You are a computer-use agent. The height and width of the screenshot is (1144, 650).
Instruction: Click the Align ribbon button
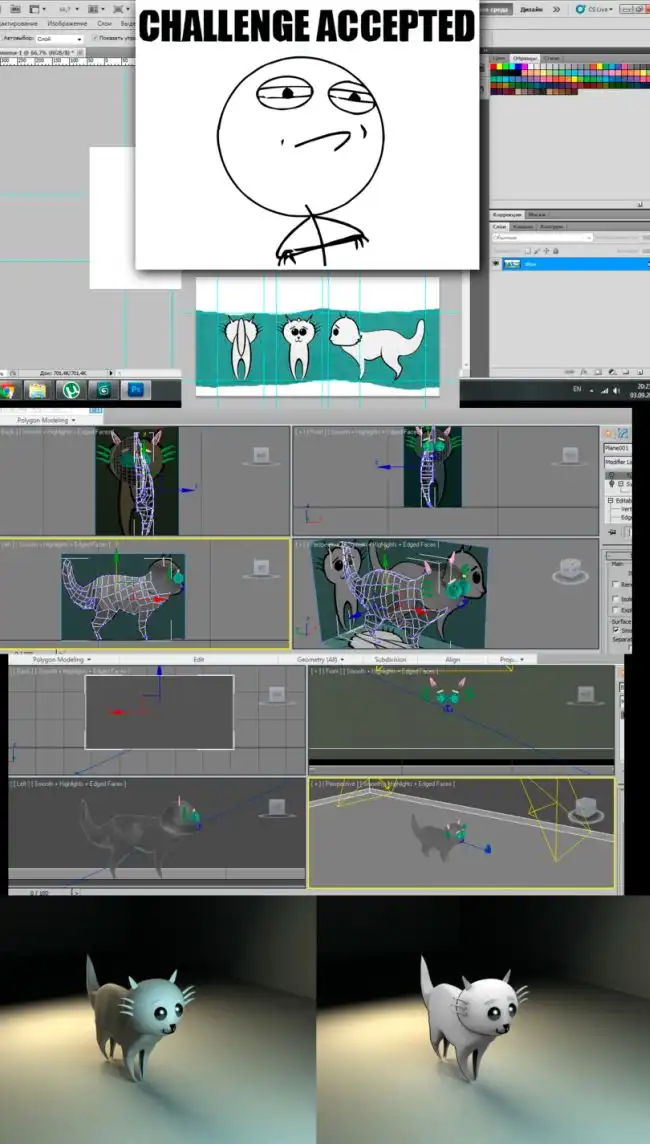point(453,660)
